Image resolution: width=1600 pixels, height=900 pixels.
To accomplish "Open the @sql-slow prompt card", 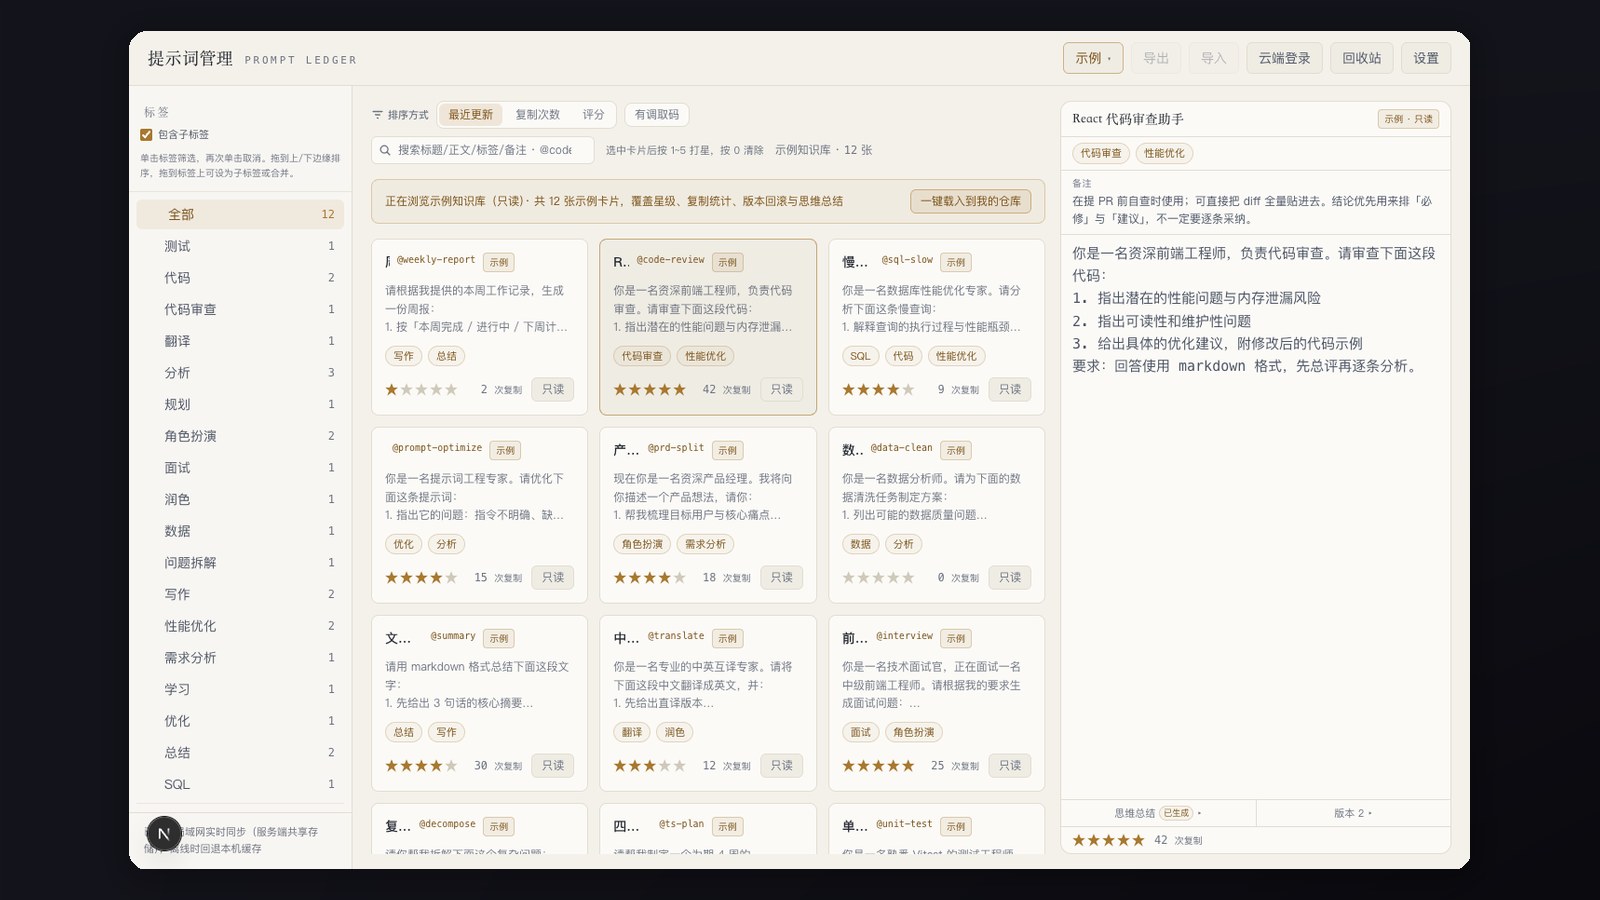I will pos(936,326).
